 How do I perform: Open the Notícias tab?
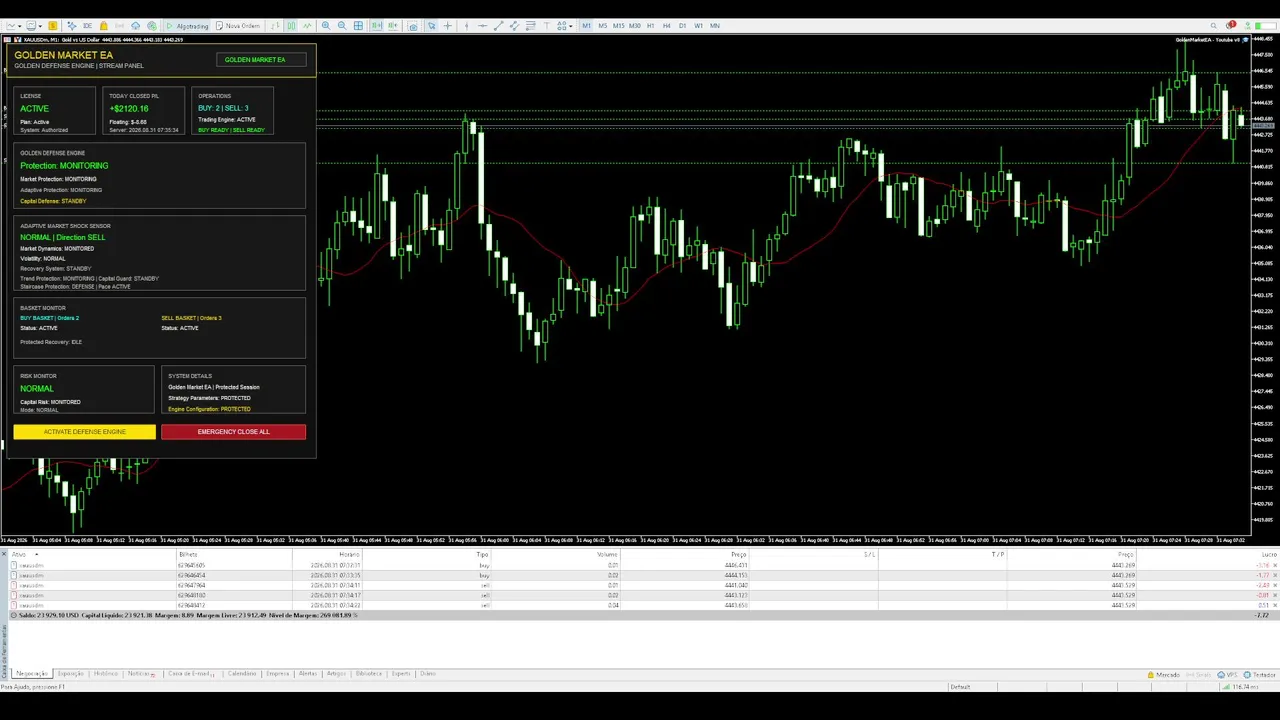point(141,673)
